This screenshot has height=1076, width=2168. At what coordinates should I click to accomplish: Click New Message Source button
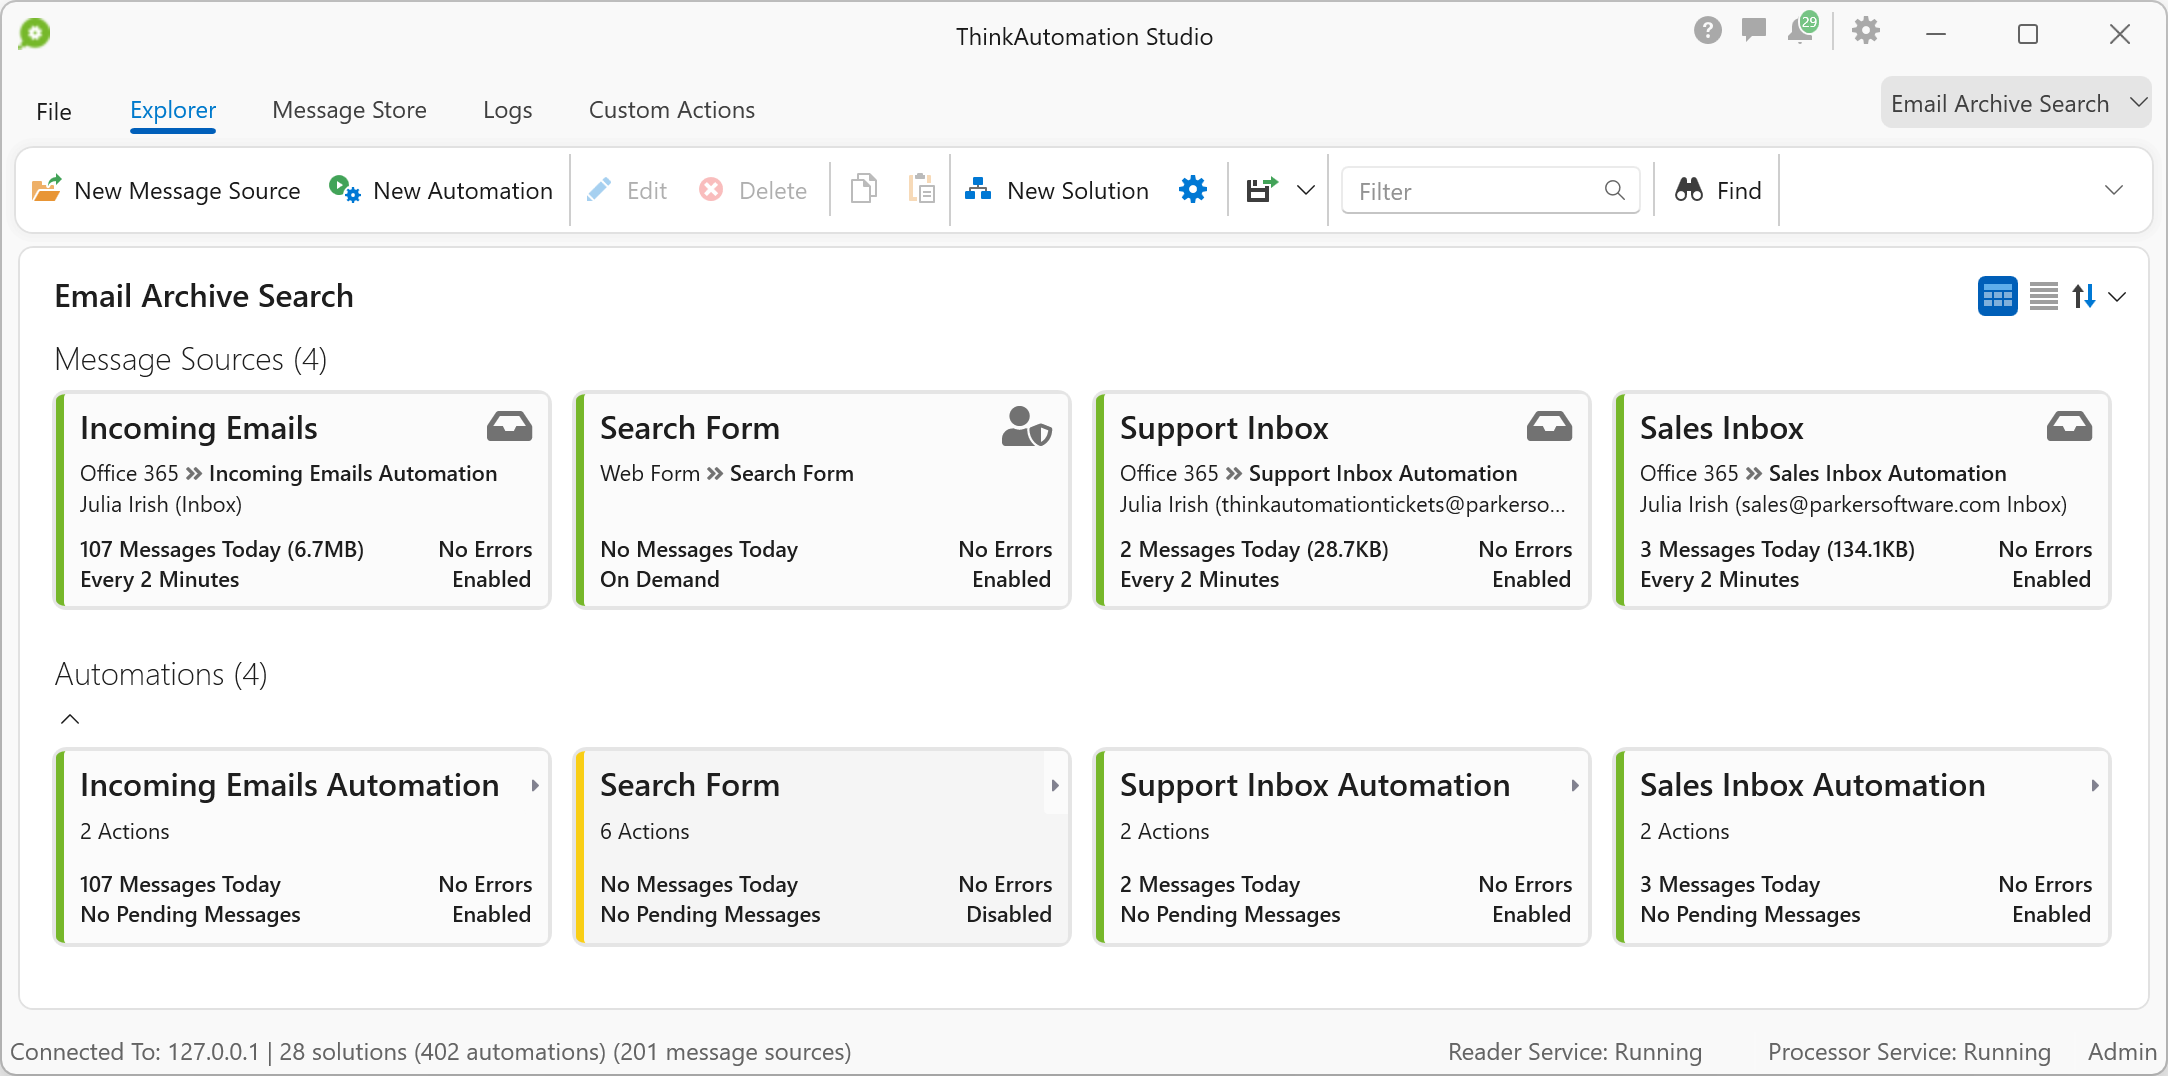pos(165,190)
